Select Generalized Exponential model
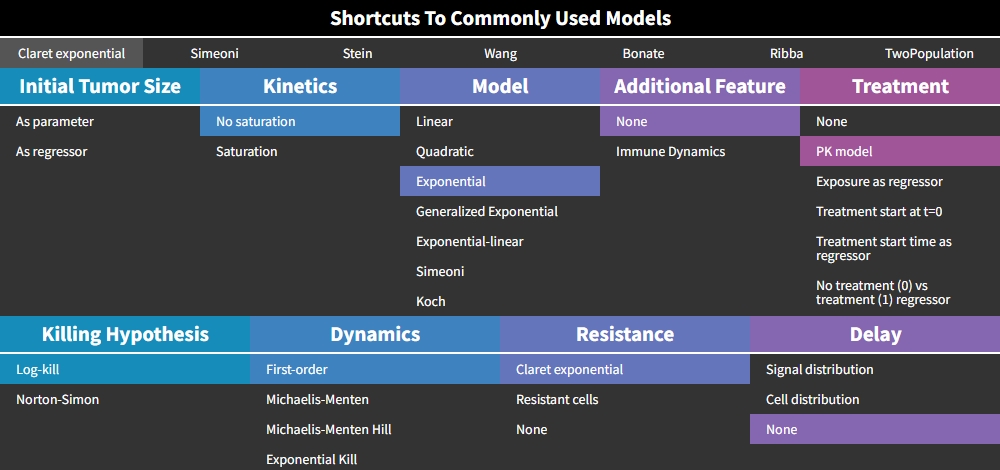Screen dimensions: 1000x470 click(x=487, y=211)
